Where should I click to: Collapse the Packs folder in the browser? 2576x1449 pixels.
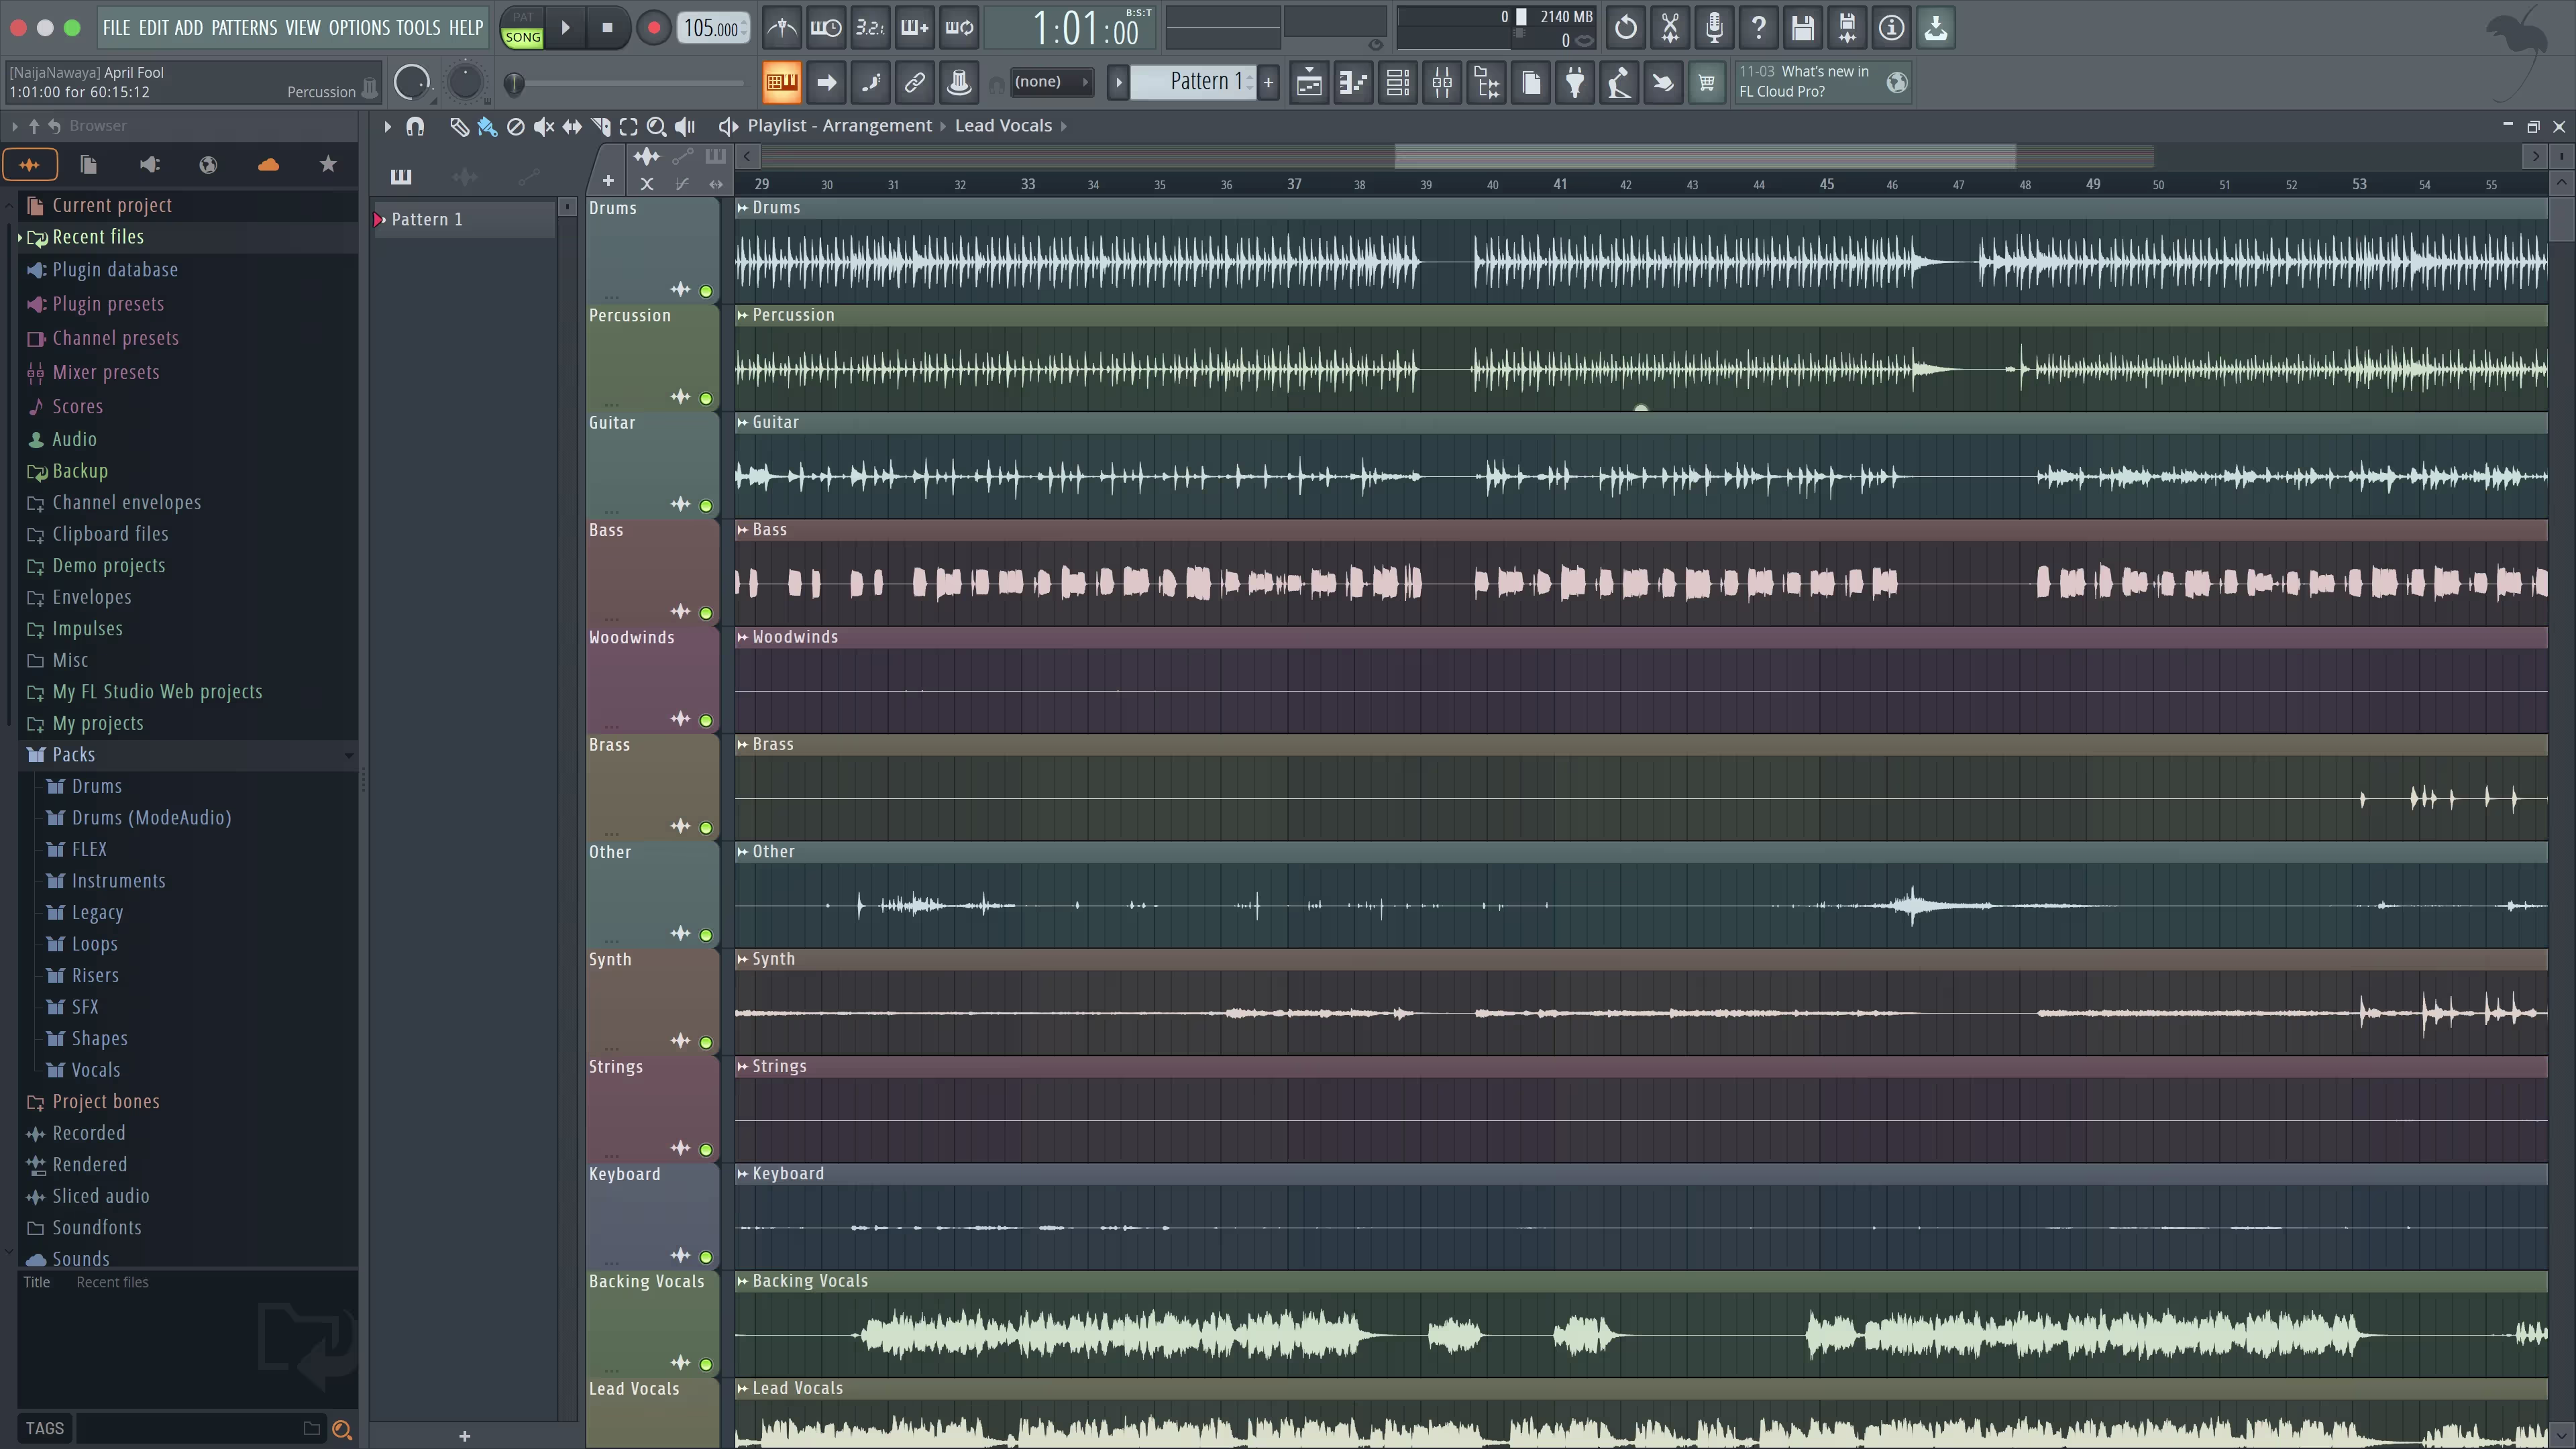tap(349, 755)
